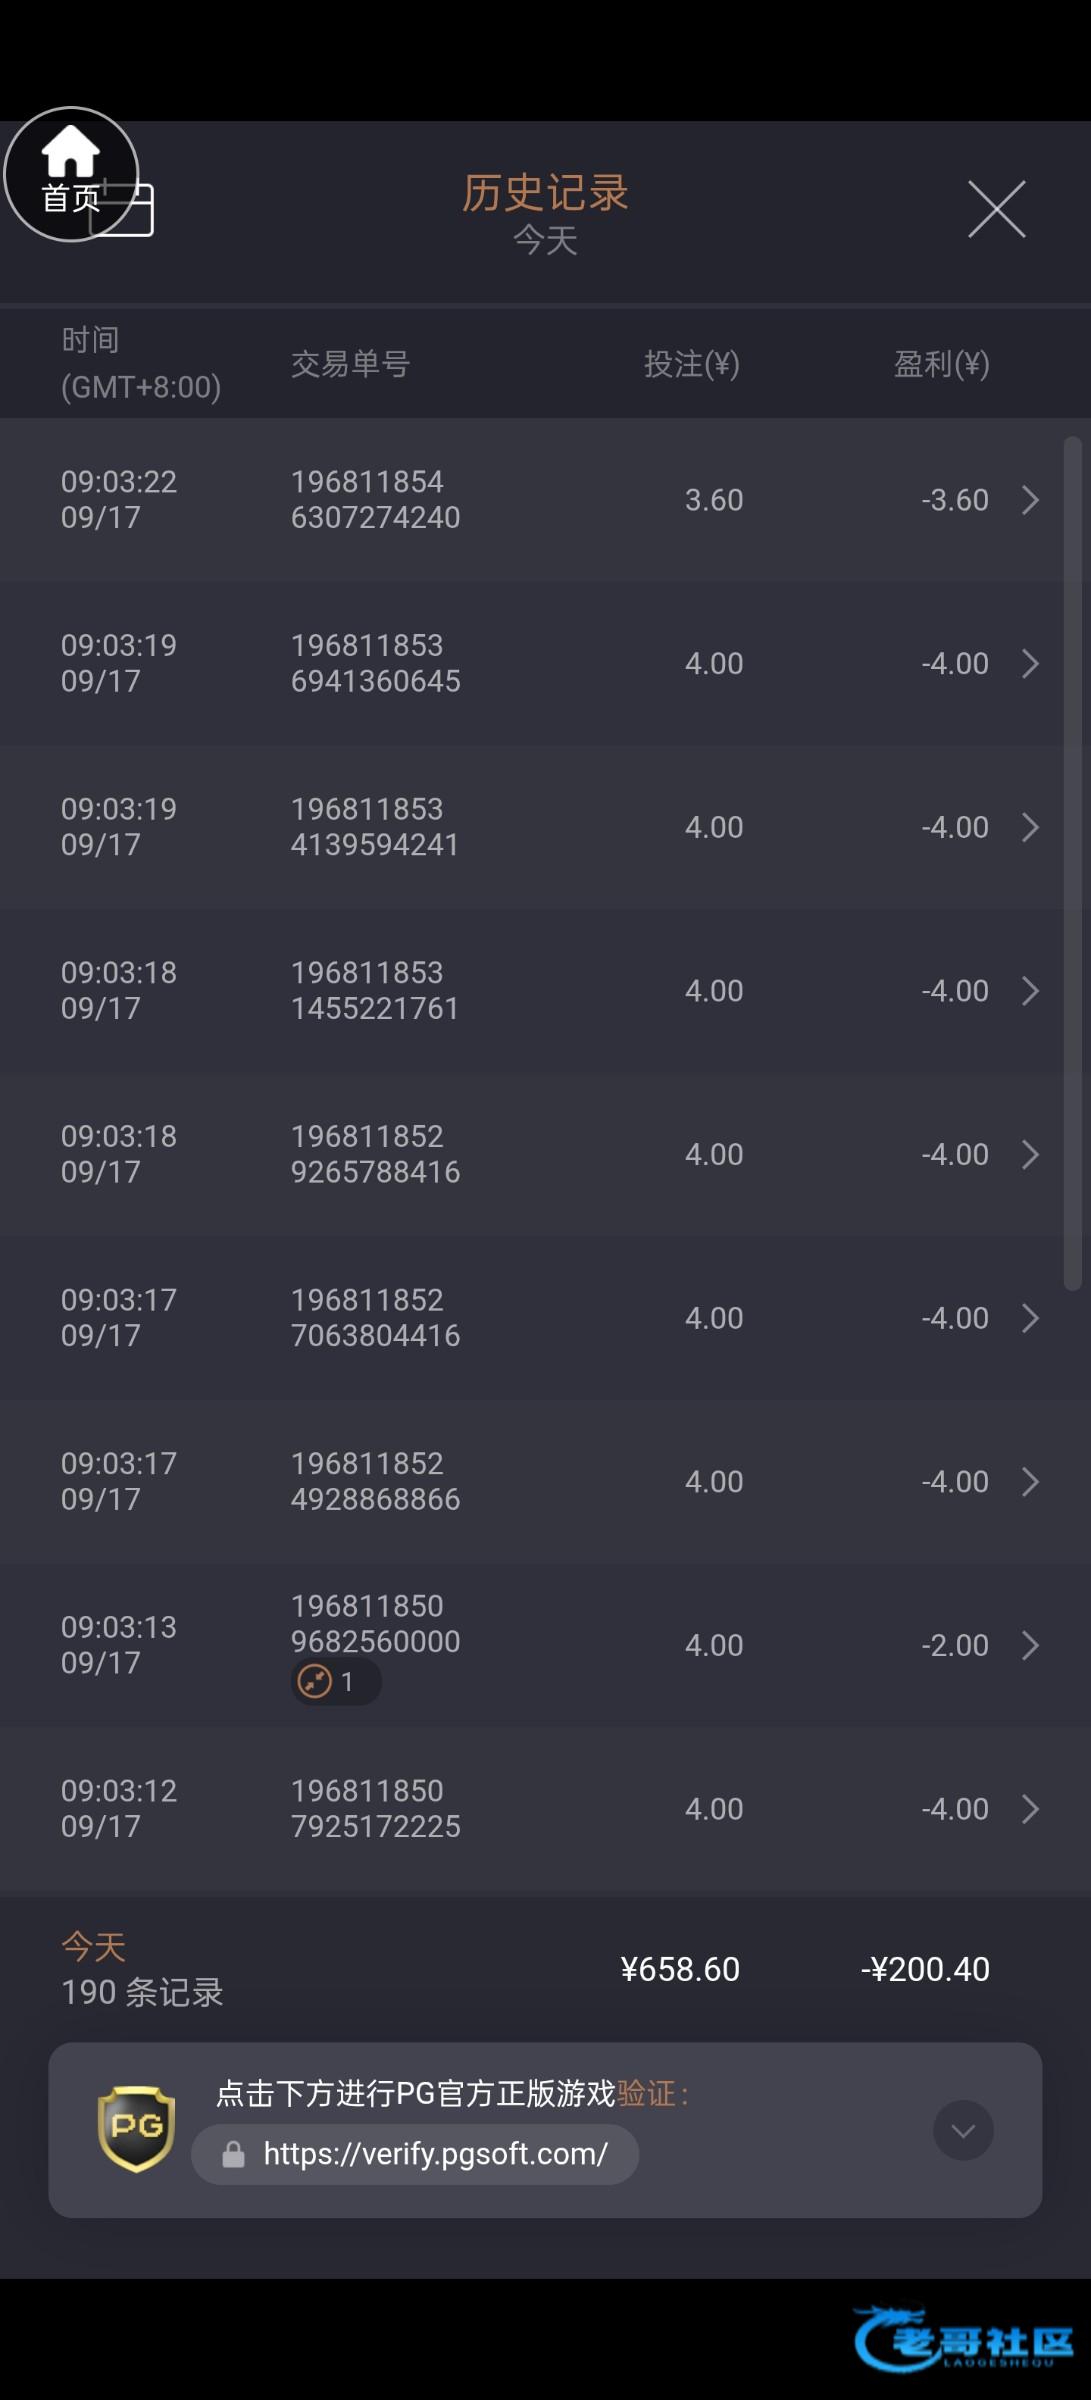Expand the PG verification banner chevron

(x=963, y=2130)
